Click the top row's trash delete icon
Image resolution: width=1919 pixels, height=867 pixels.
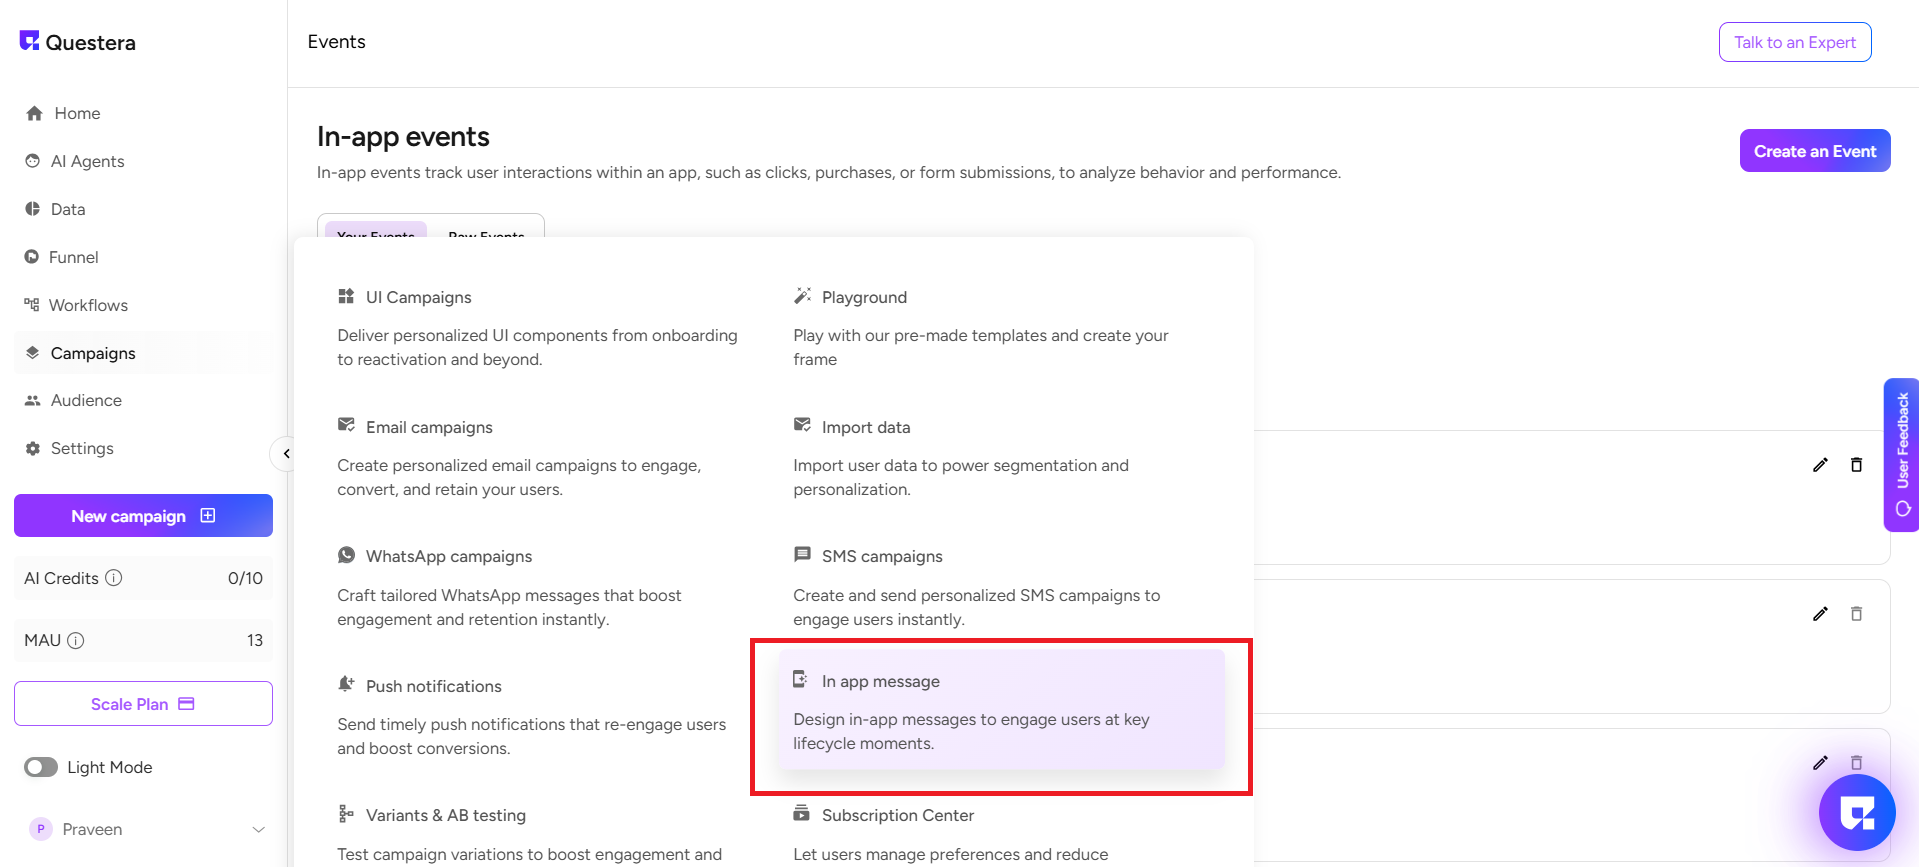(x=1856, y=465)
